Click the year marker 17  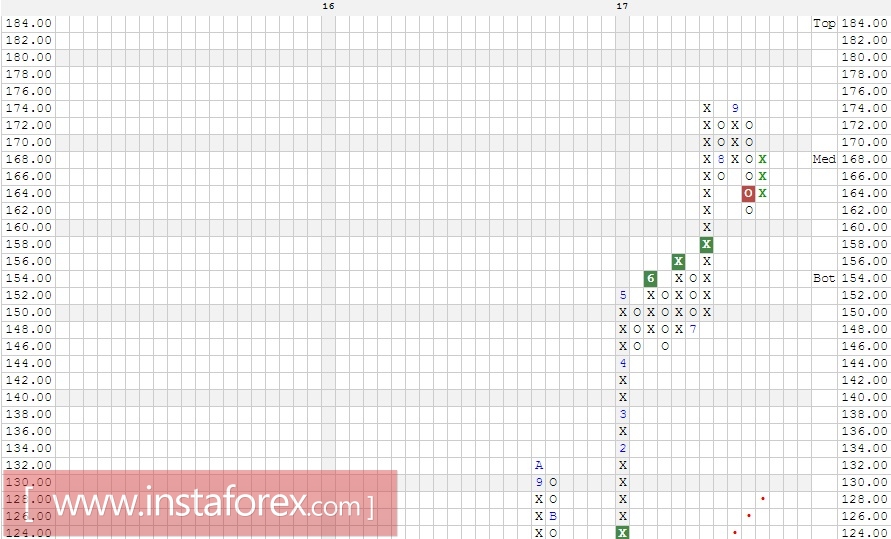tap(622, 6)
